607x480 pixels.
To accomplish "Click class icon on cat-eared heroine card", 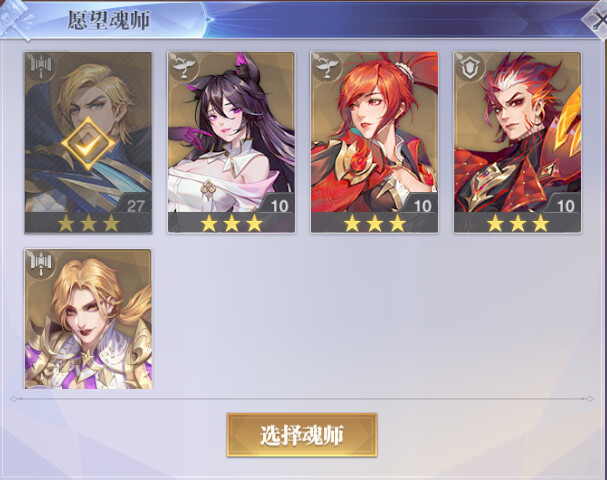I will pos(183,67).
